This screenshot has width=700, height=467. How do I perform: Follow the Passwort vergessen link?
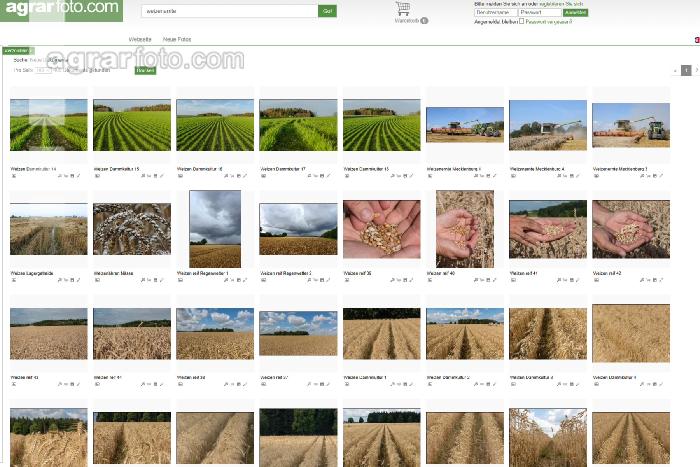(x=549, y=21)
